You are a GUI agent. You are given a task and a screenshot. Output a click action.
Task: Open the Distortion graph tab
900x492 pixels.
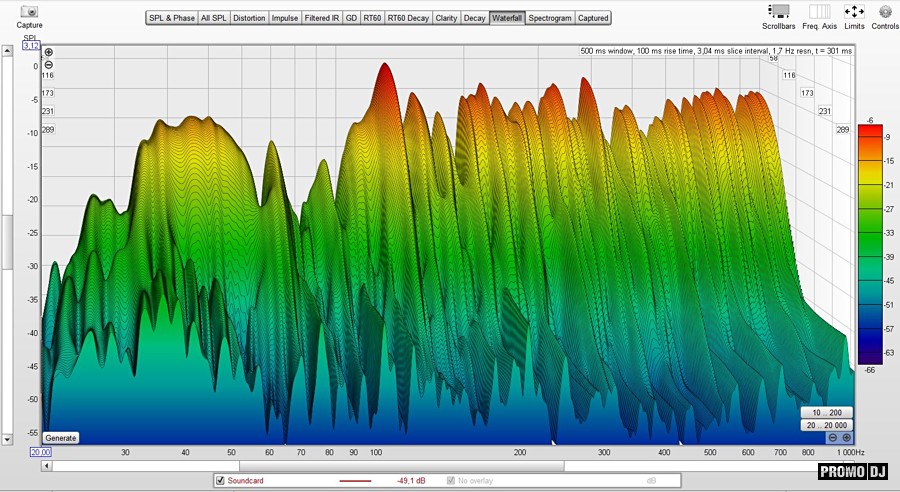coord(249,18)
